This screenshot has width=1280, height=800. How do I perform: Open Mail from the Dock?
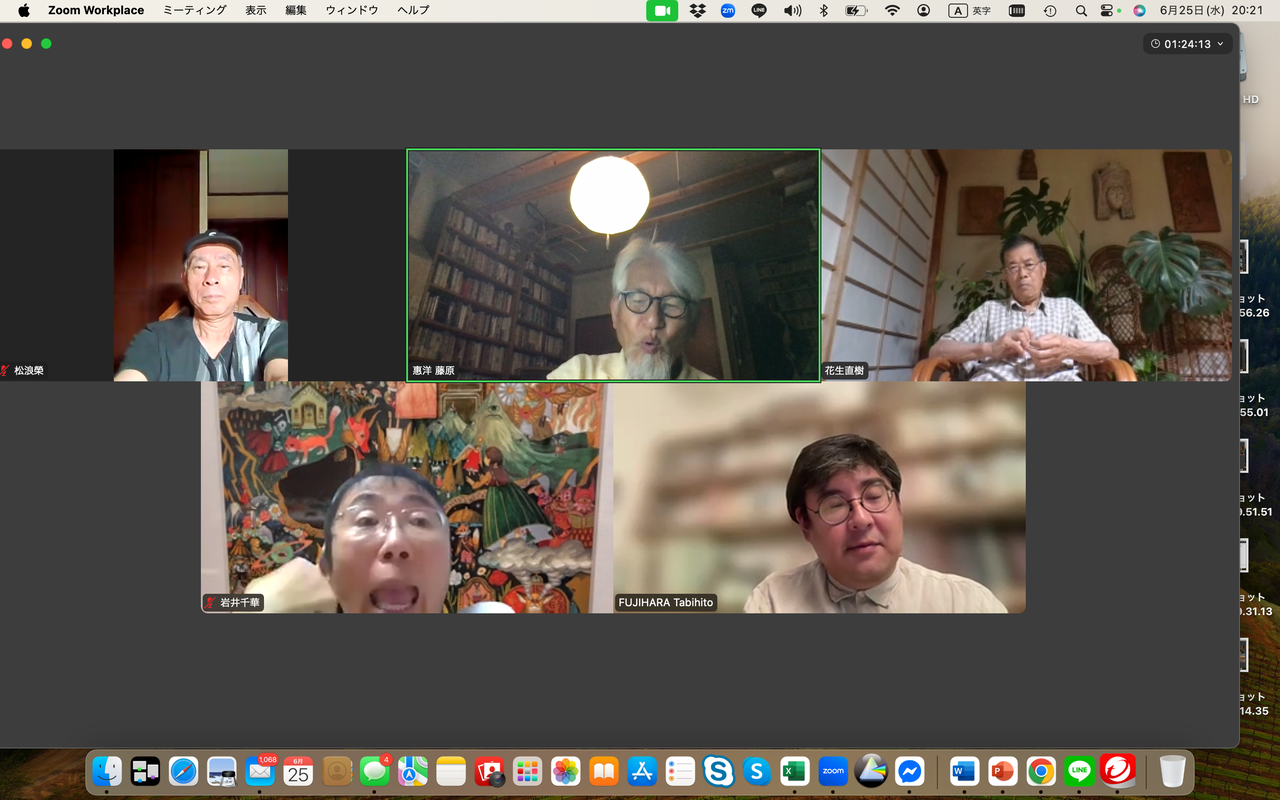pyautogui.click(x=260, y=771)
